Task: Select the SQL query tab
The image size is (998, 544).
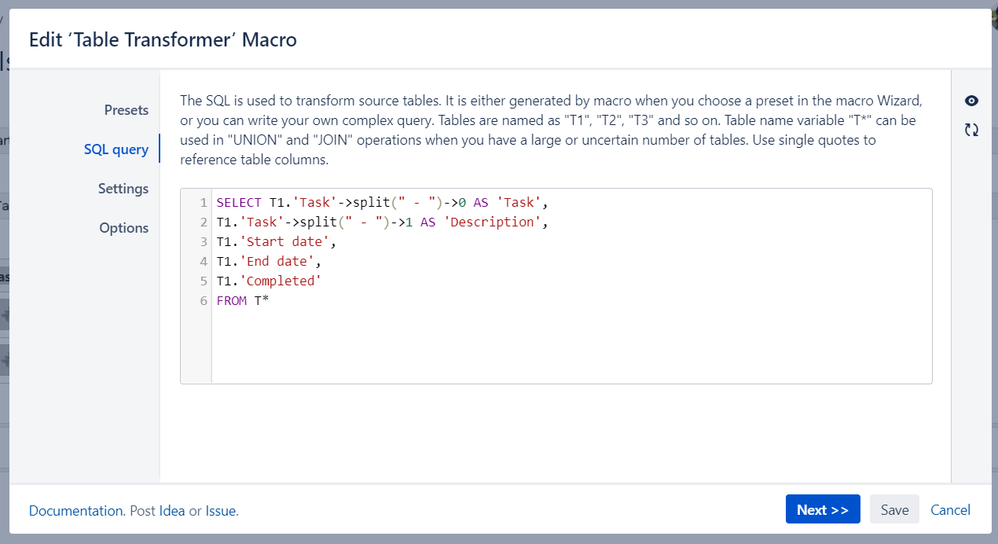Action: pos(116,150)
